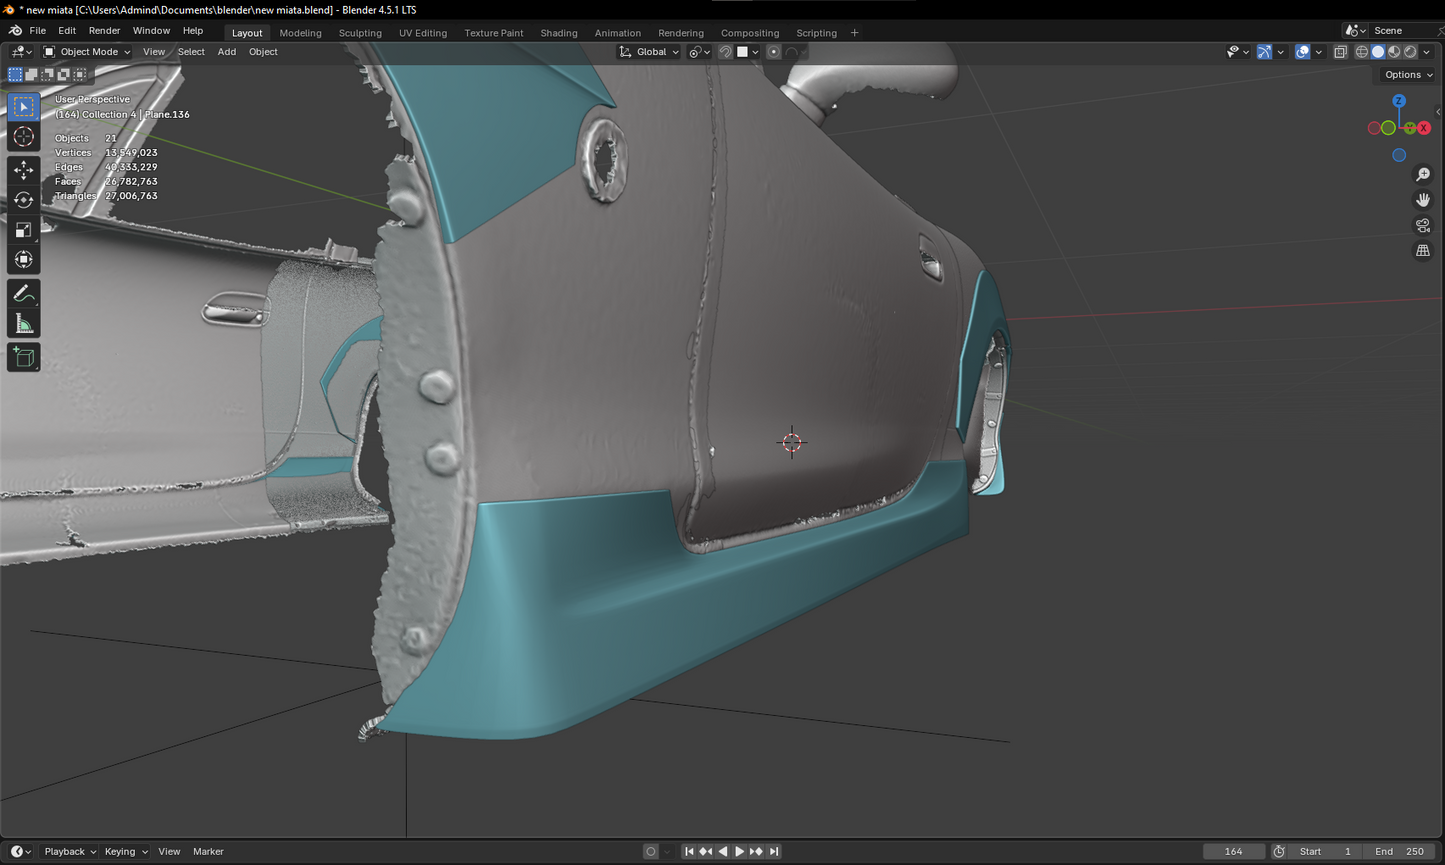
Task: Select the Cursor tool in toolbar
Action: pyautogui.click(x=23, y=137)
